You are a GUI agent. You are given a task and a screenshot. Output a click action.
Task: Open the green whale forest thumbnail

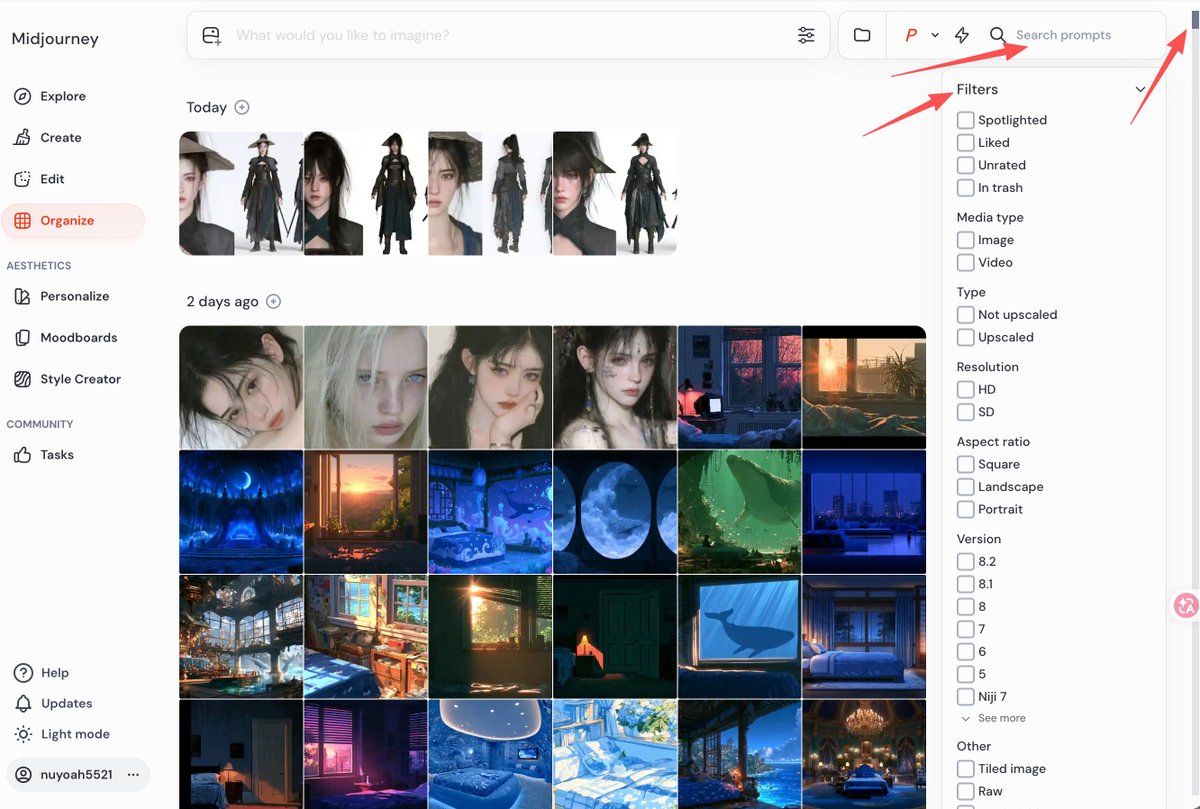tap(740, 511)
